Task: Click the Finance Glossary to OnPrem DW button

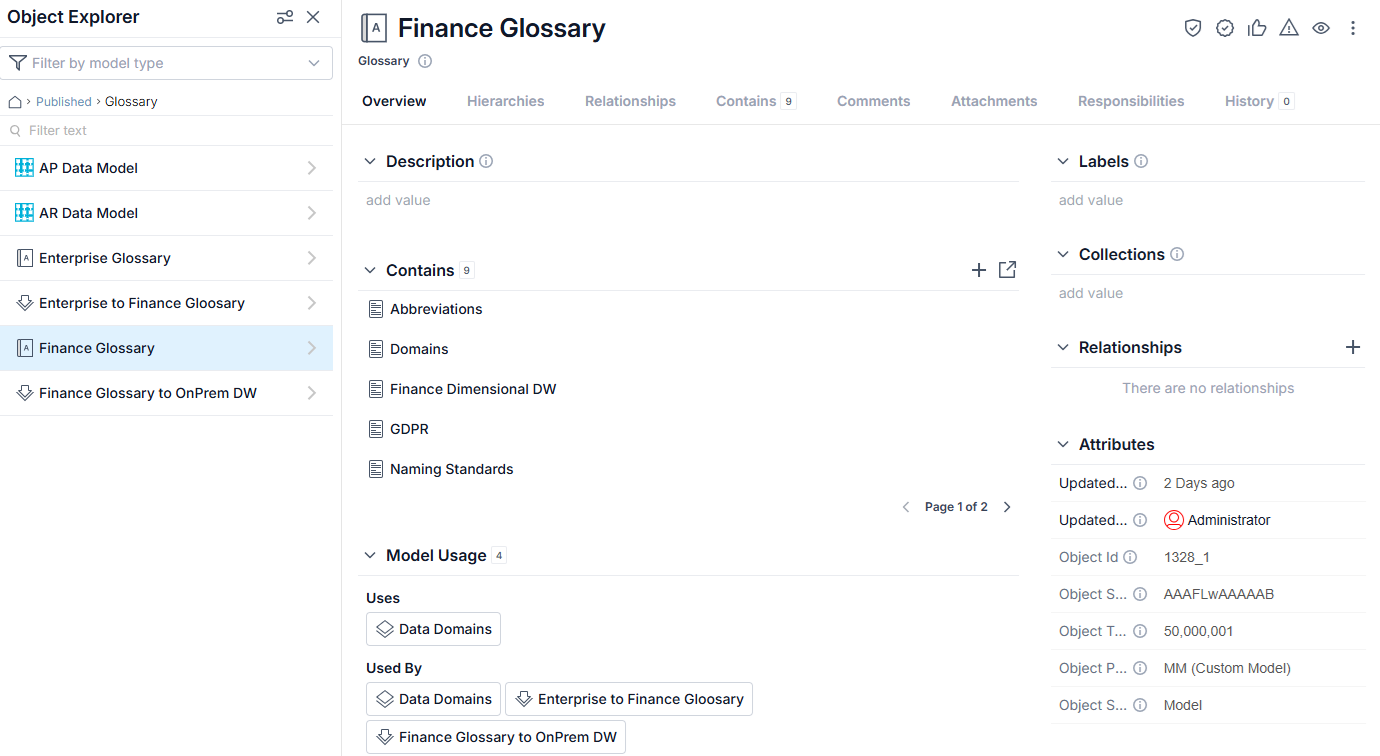Action: coord(496,737)
